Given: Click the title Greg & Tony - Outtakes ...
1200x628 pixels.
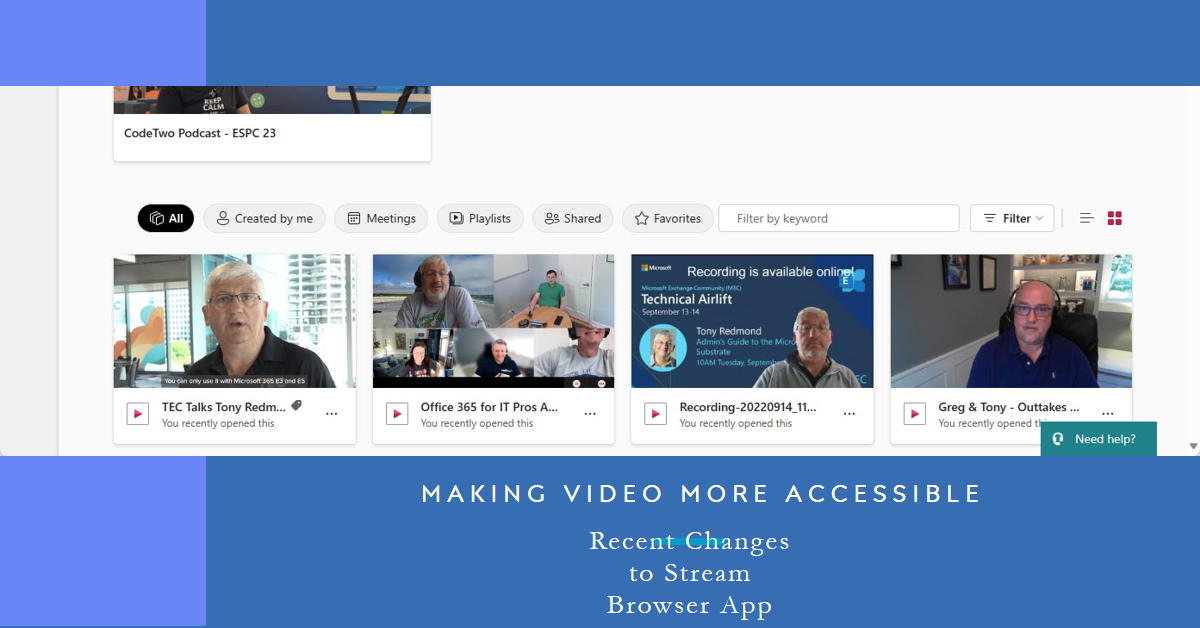Looking at the screenshot, I should pyautogui.click(x=1009, y=407).
